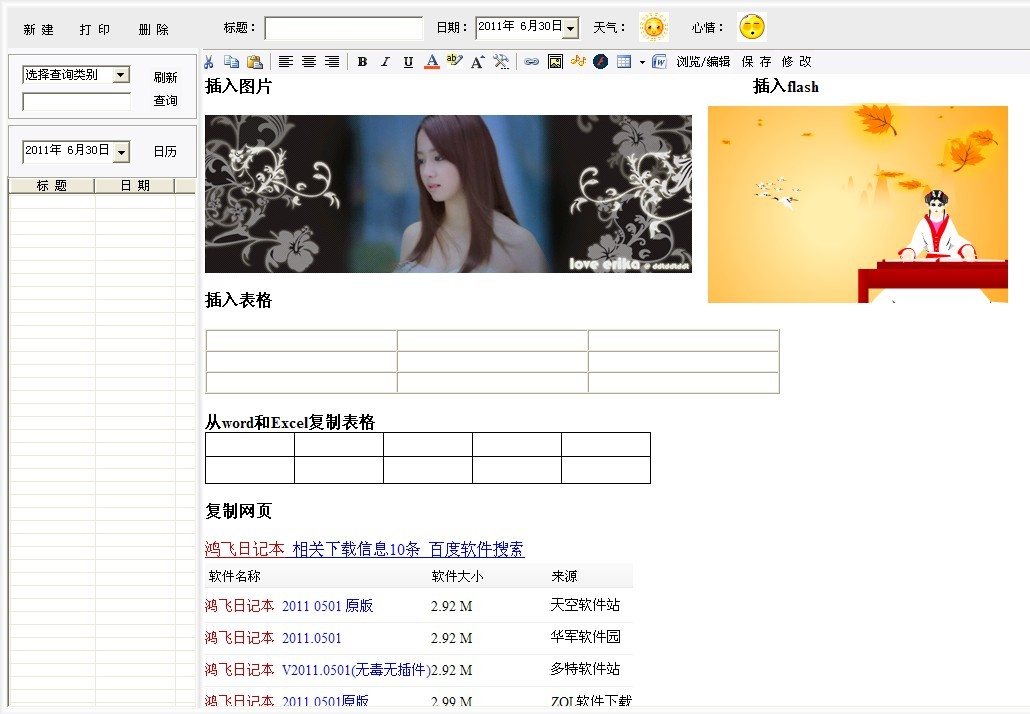Click the font size icon
Viewport: 1030px width, 714px height.
(x=478, y=62)
